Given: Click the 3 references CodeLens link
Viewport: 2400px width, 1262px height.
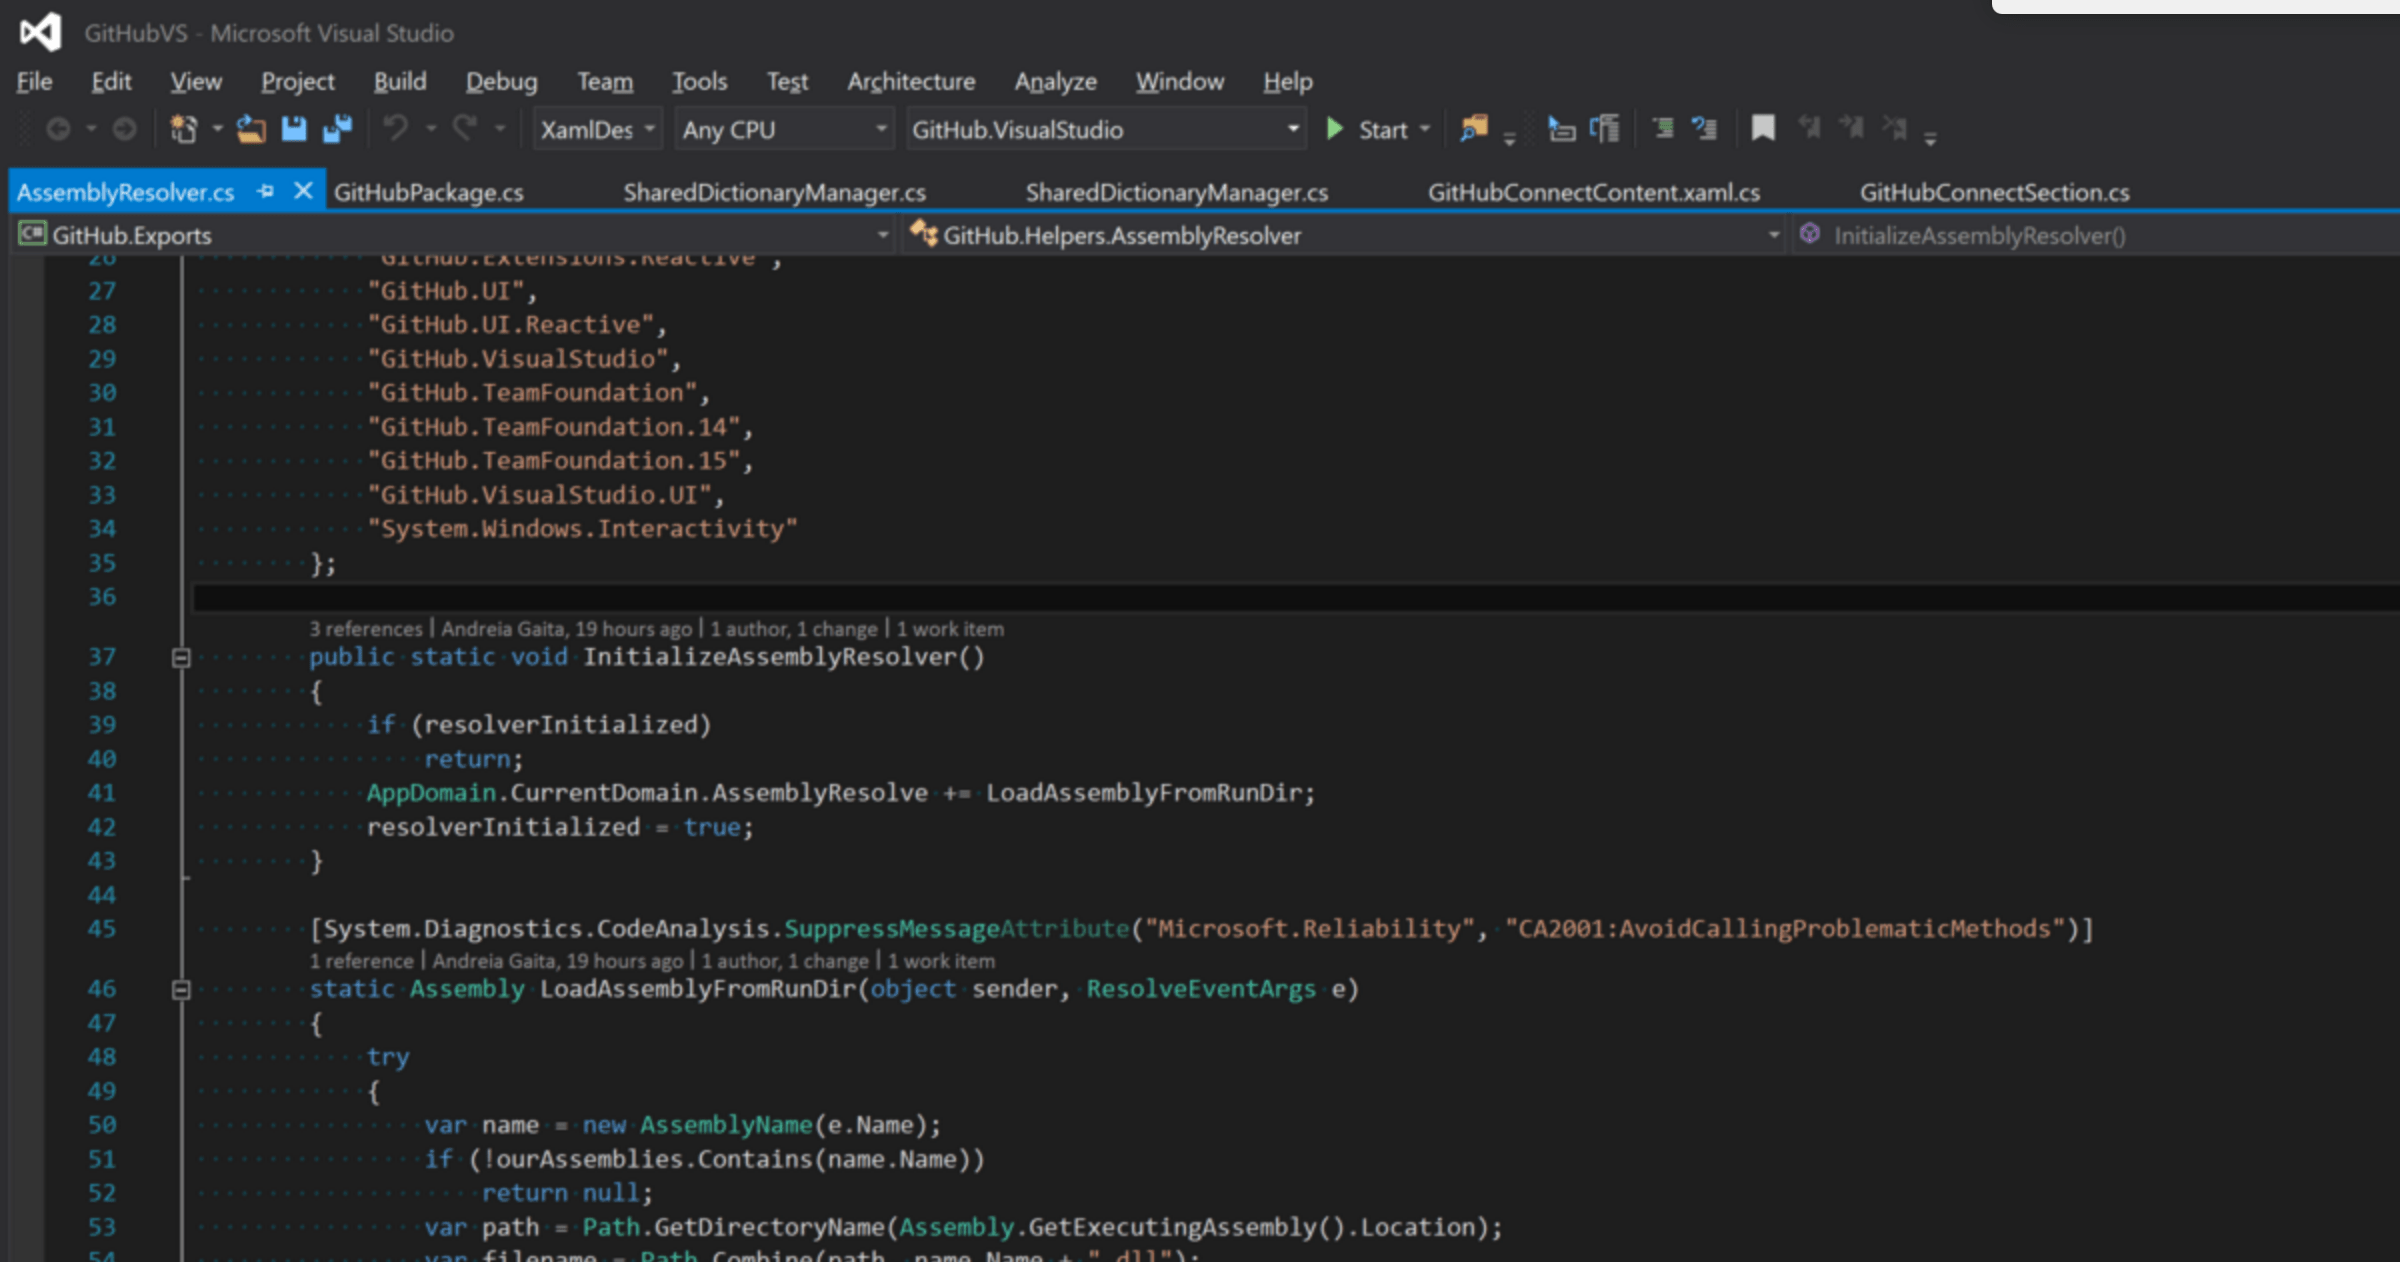Looking at the screenshot, I should [x=365, y=628].
